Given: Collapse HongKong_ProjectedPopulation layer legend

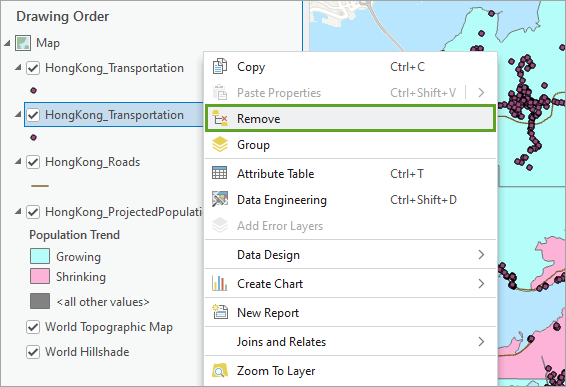Looking at the screenshot, I should pos(18,212).
